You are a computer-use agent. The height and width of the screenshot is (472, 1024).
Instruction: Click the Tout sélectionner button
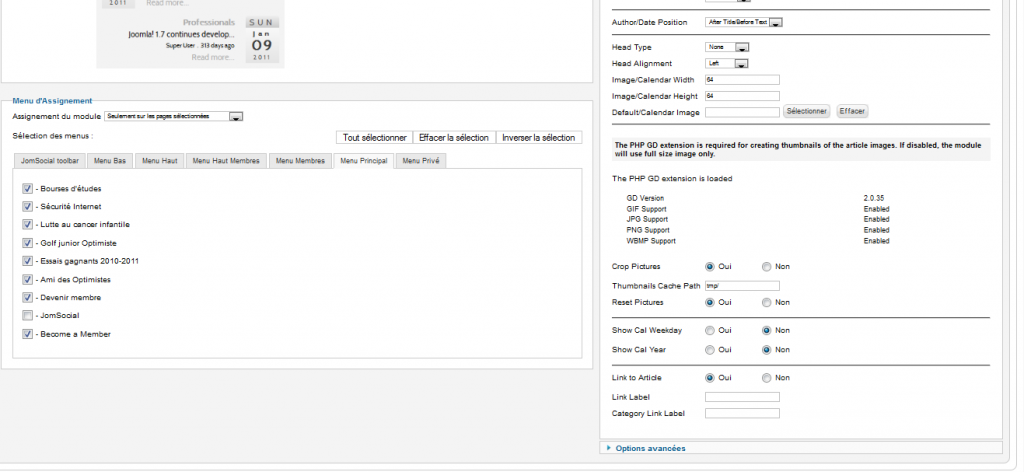[374, 137]
